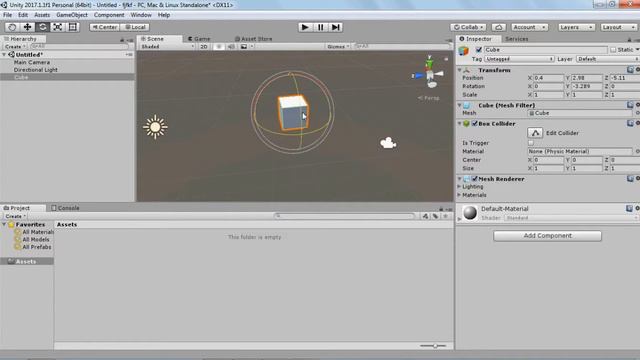The width and height of the screenshot is (640, 360).
Task: Open the Shaded draw mode dropdown
Action: (167, 47)
